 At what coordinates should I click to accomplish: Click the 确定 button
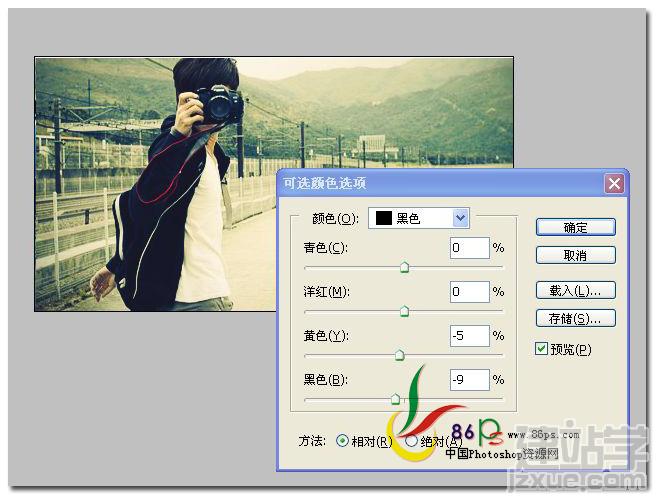click(x=575, y=227)
